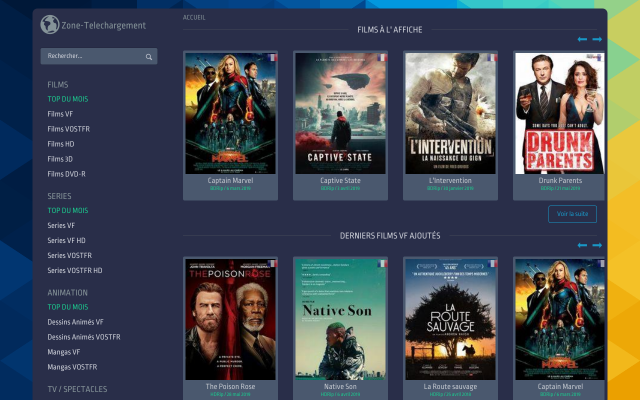
Task: Open Films DVD-R category
Action: pyautogui.click(x=67, y=174)
